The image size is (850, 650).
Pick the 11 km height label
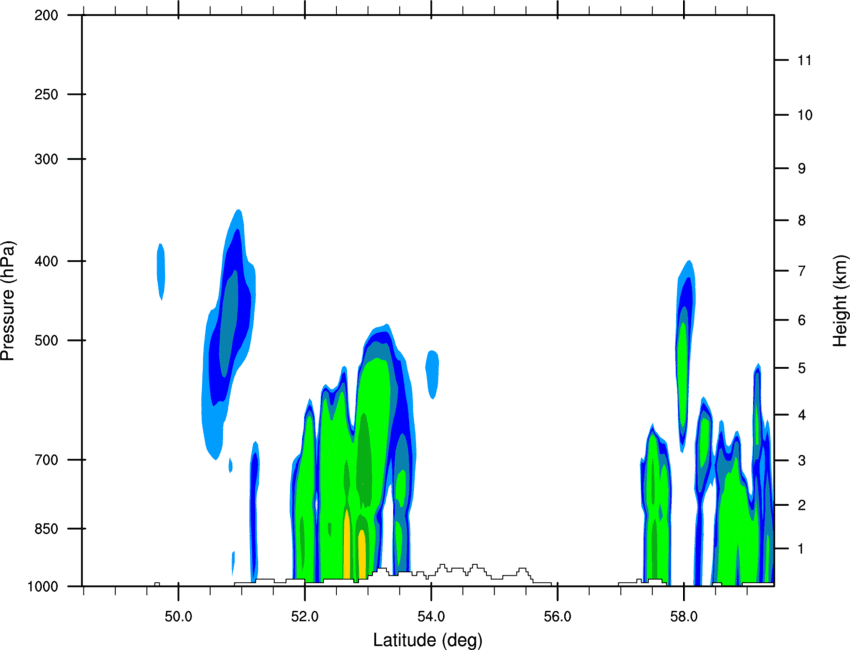click(805, 60)
